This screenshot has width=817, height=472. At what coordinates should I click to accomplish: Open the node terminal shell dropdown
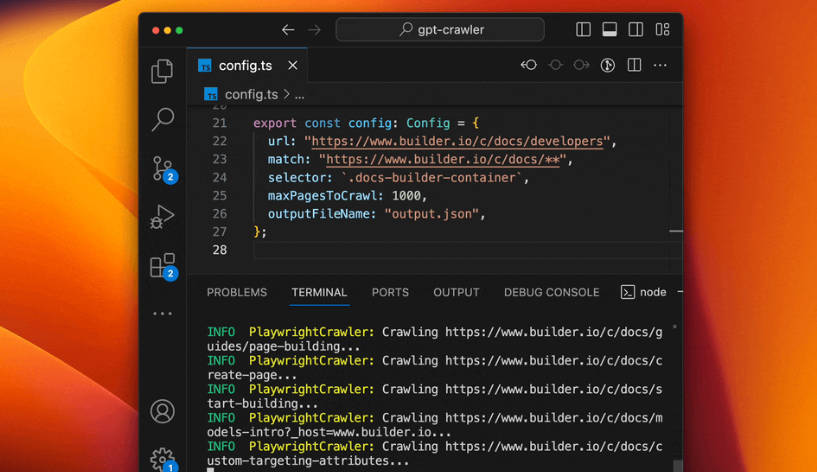point(644,292)
